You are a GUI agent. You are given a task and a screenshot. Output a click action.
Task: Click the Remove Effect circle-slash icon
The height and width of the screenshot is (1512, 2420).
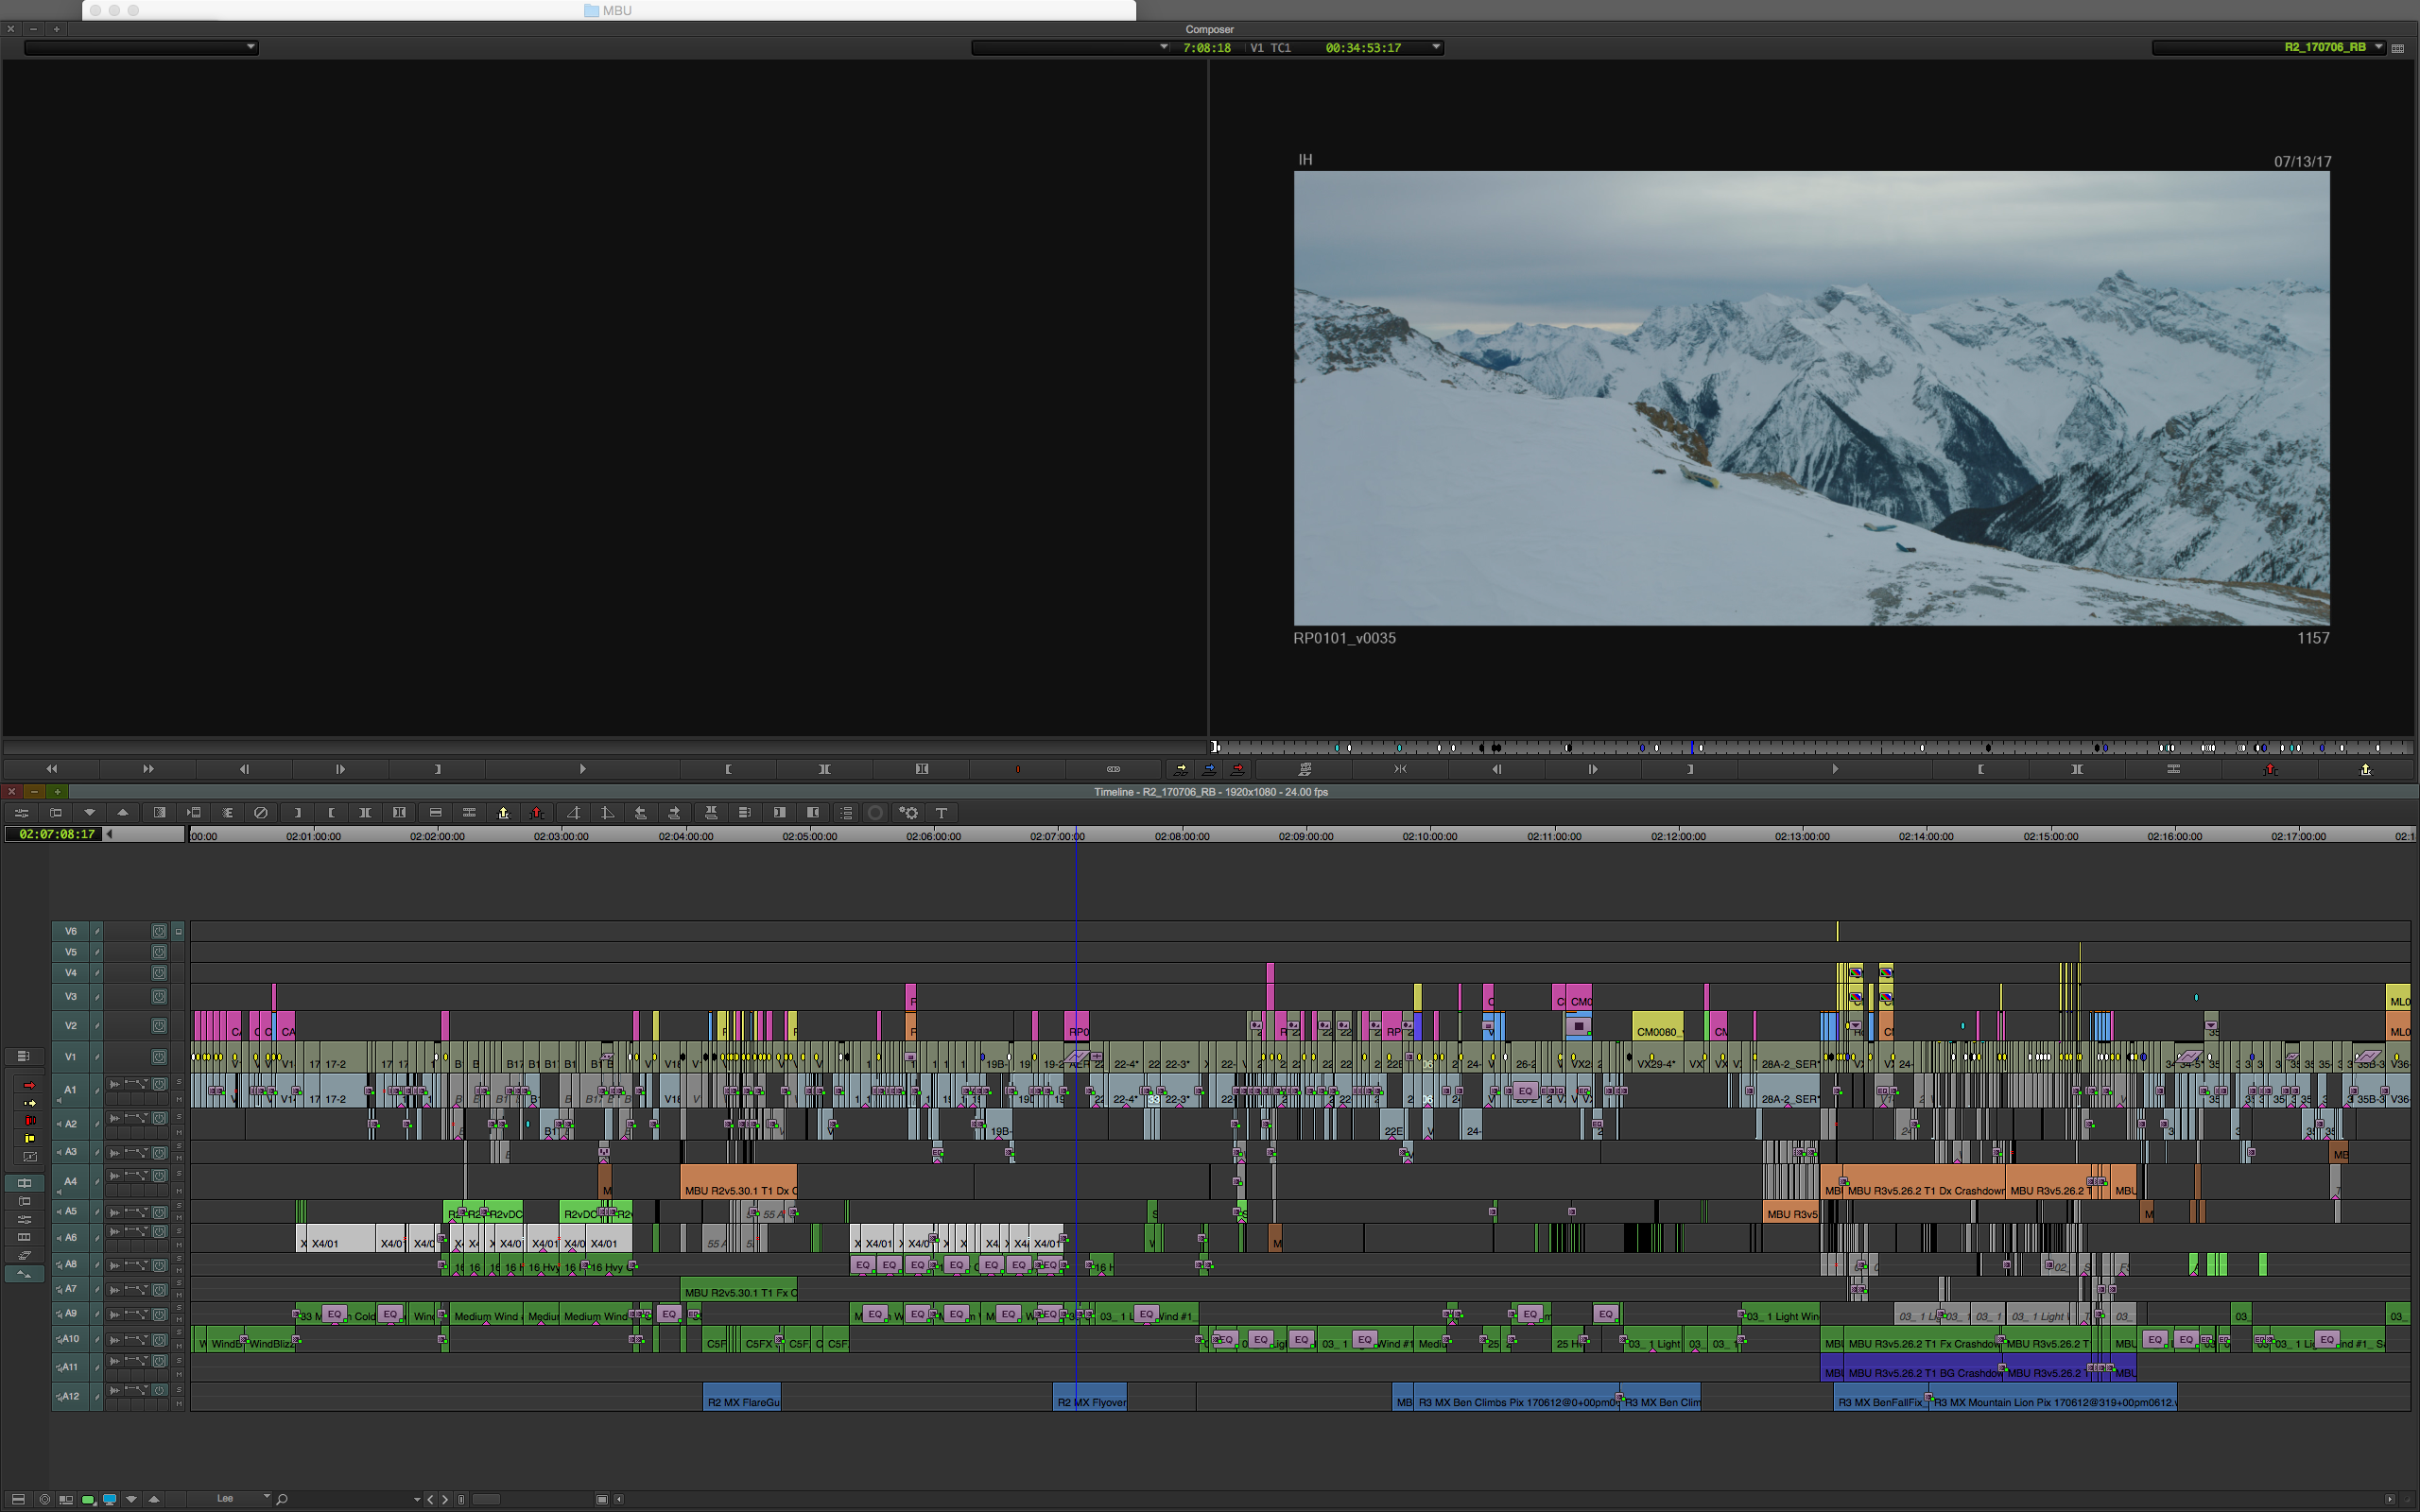(261, 813)
